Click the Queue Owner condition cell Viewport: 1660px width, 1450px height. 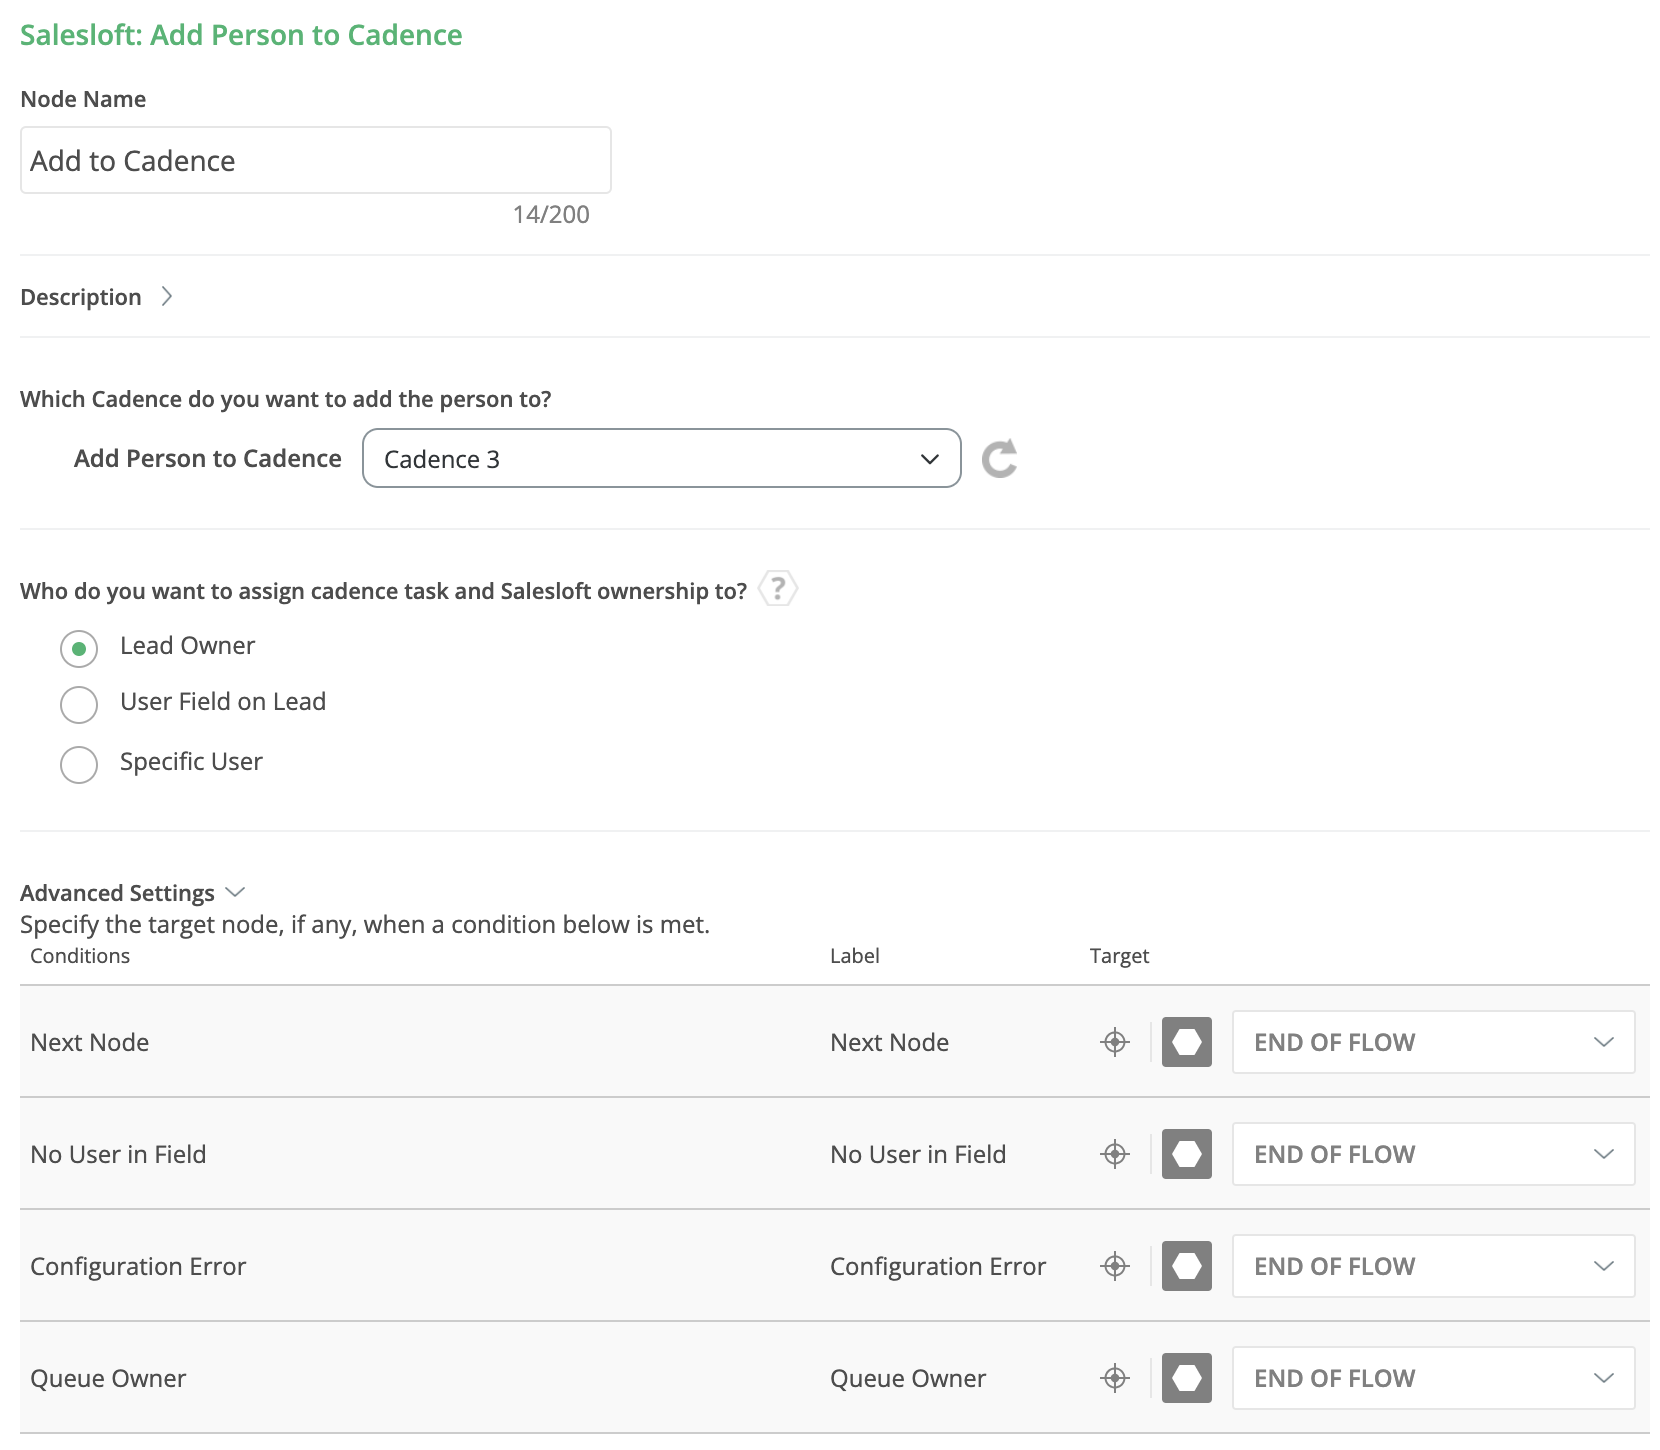pos(108,1378)
